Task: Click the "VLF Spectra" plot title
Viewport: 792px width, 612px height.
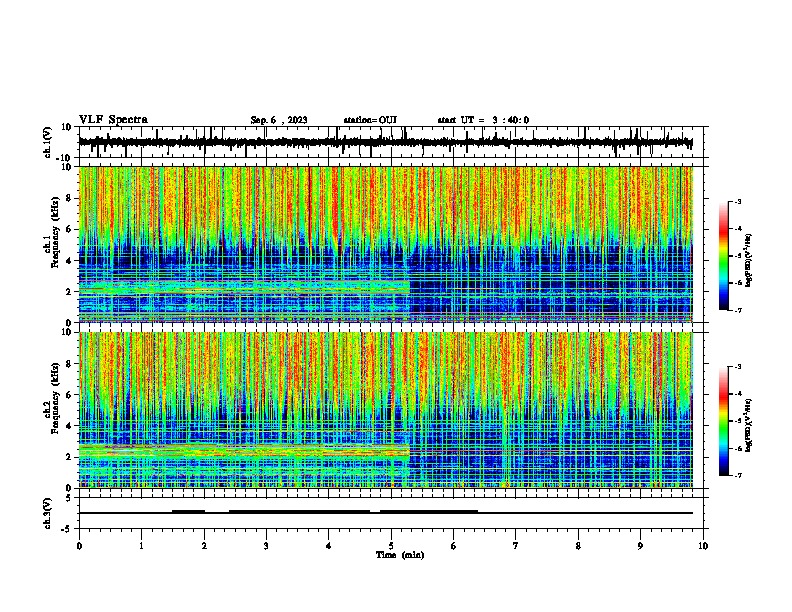Action: pyautogui.click(x=114, y=120)
